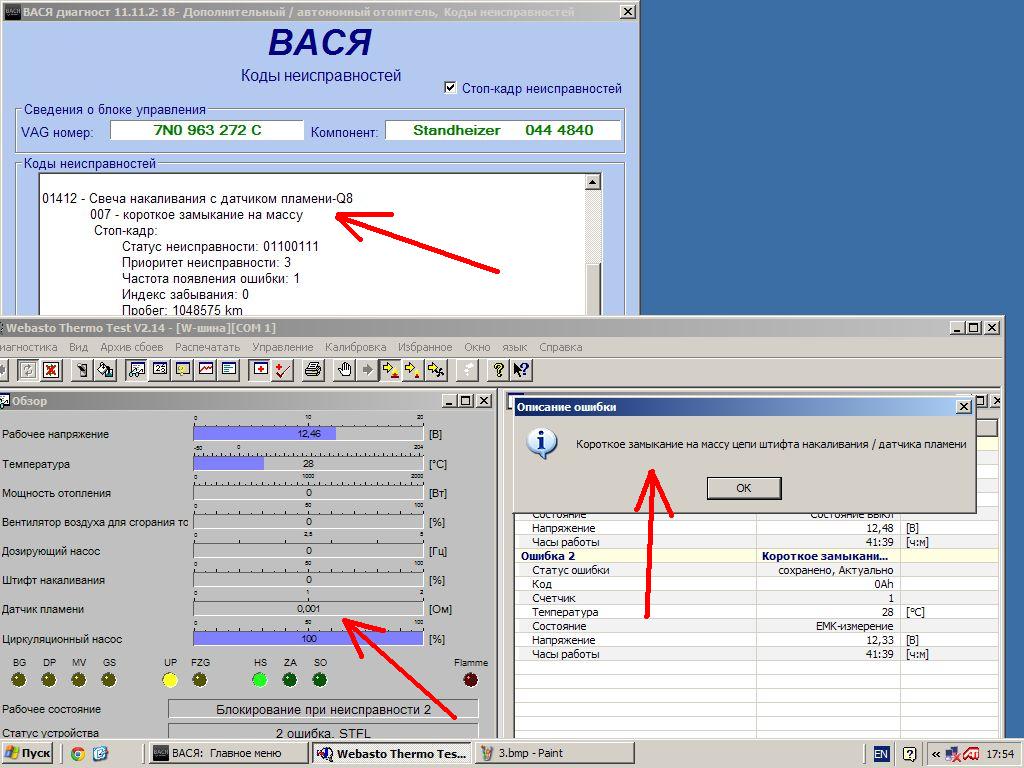The image size is (1024, 768).
Task: Click the window icon showing number 23
Action: [x=160, y=370]
